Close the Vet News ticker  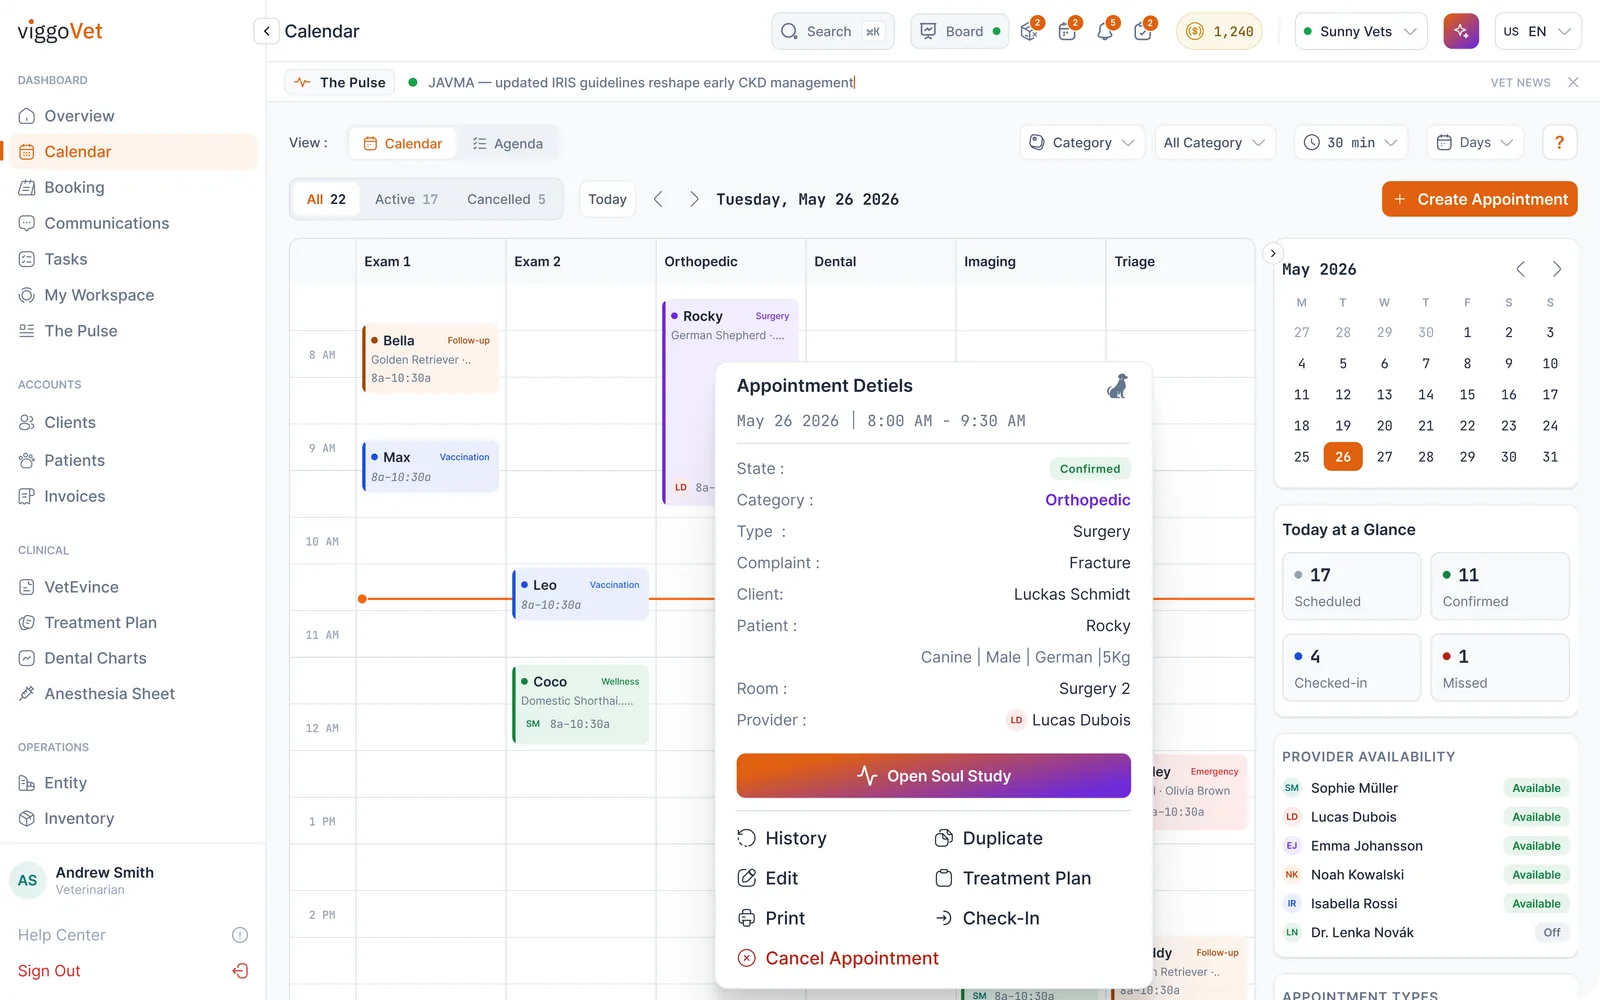[1573, 82]
